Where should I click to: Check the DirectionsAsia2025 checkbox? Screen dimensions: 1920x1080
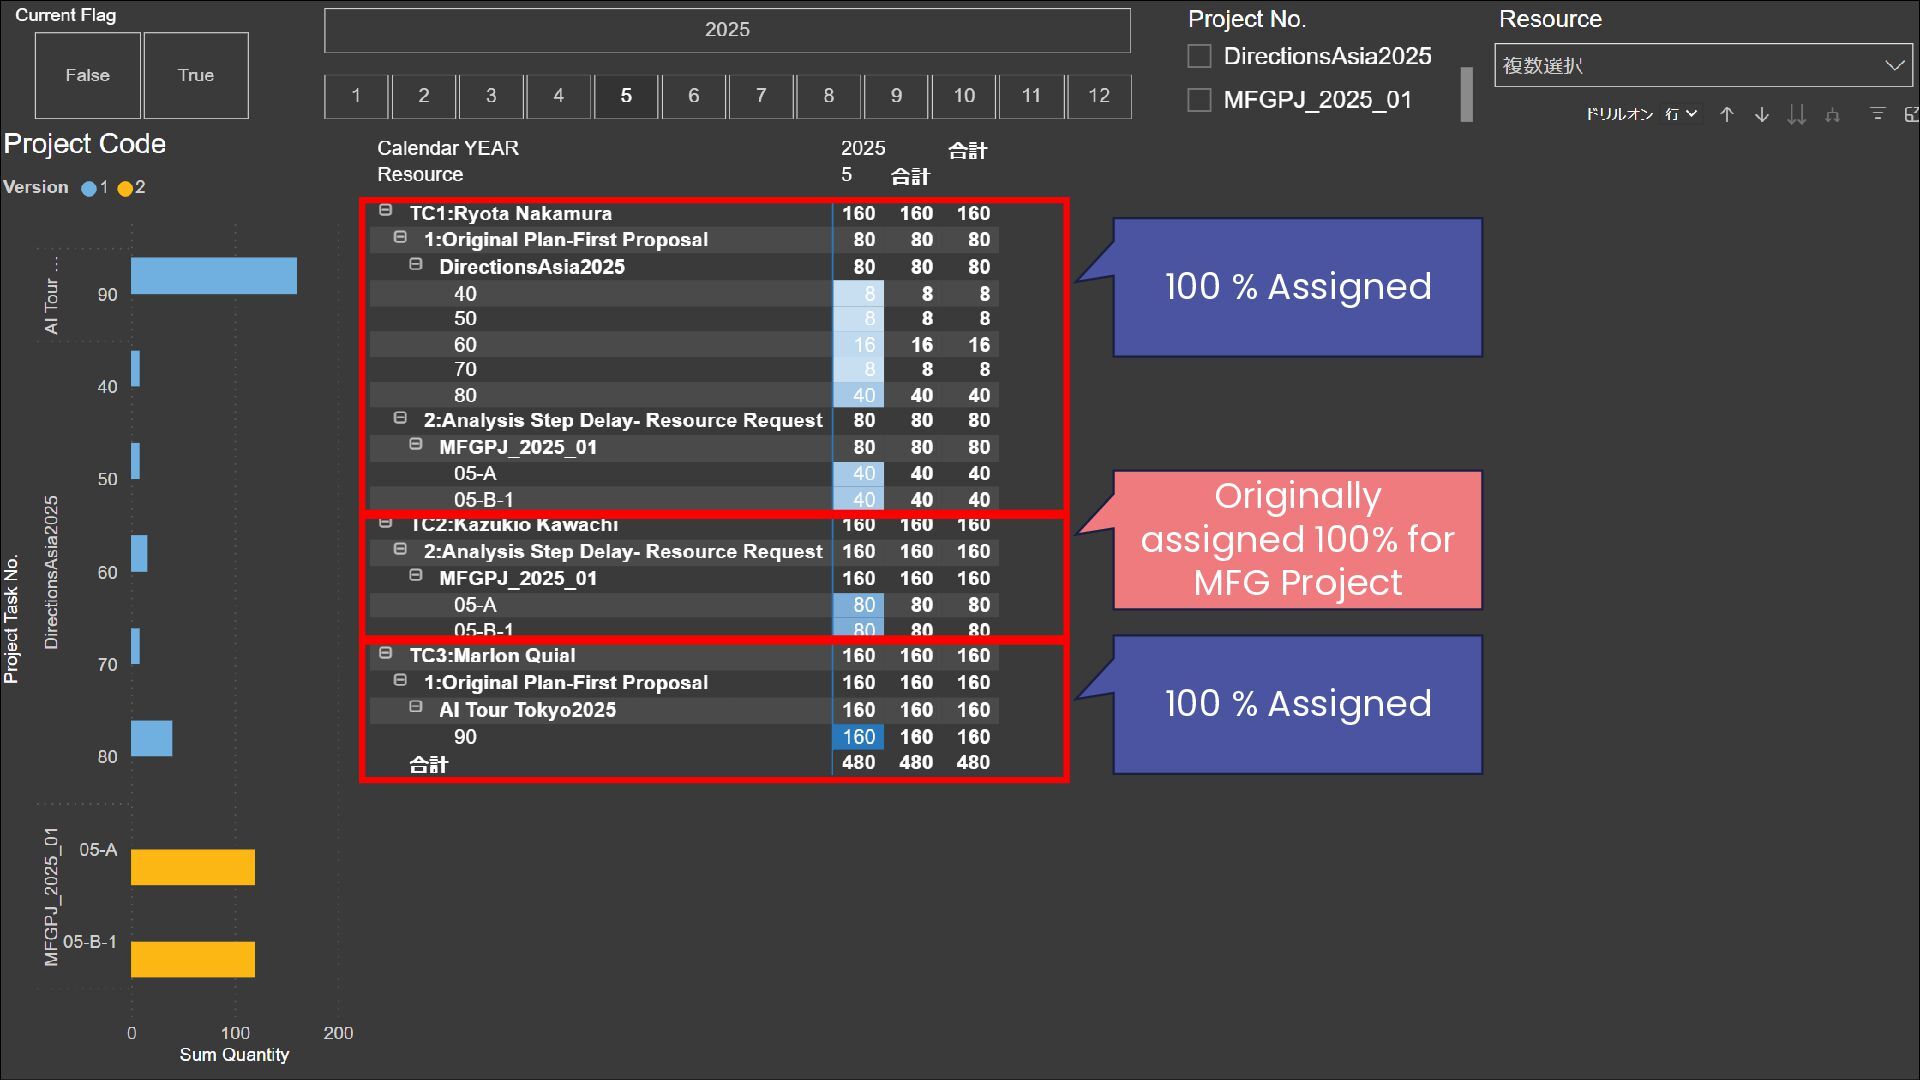click(x=1199, y=56)
